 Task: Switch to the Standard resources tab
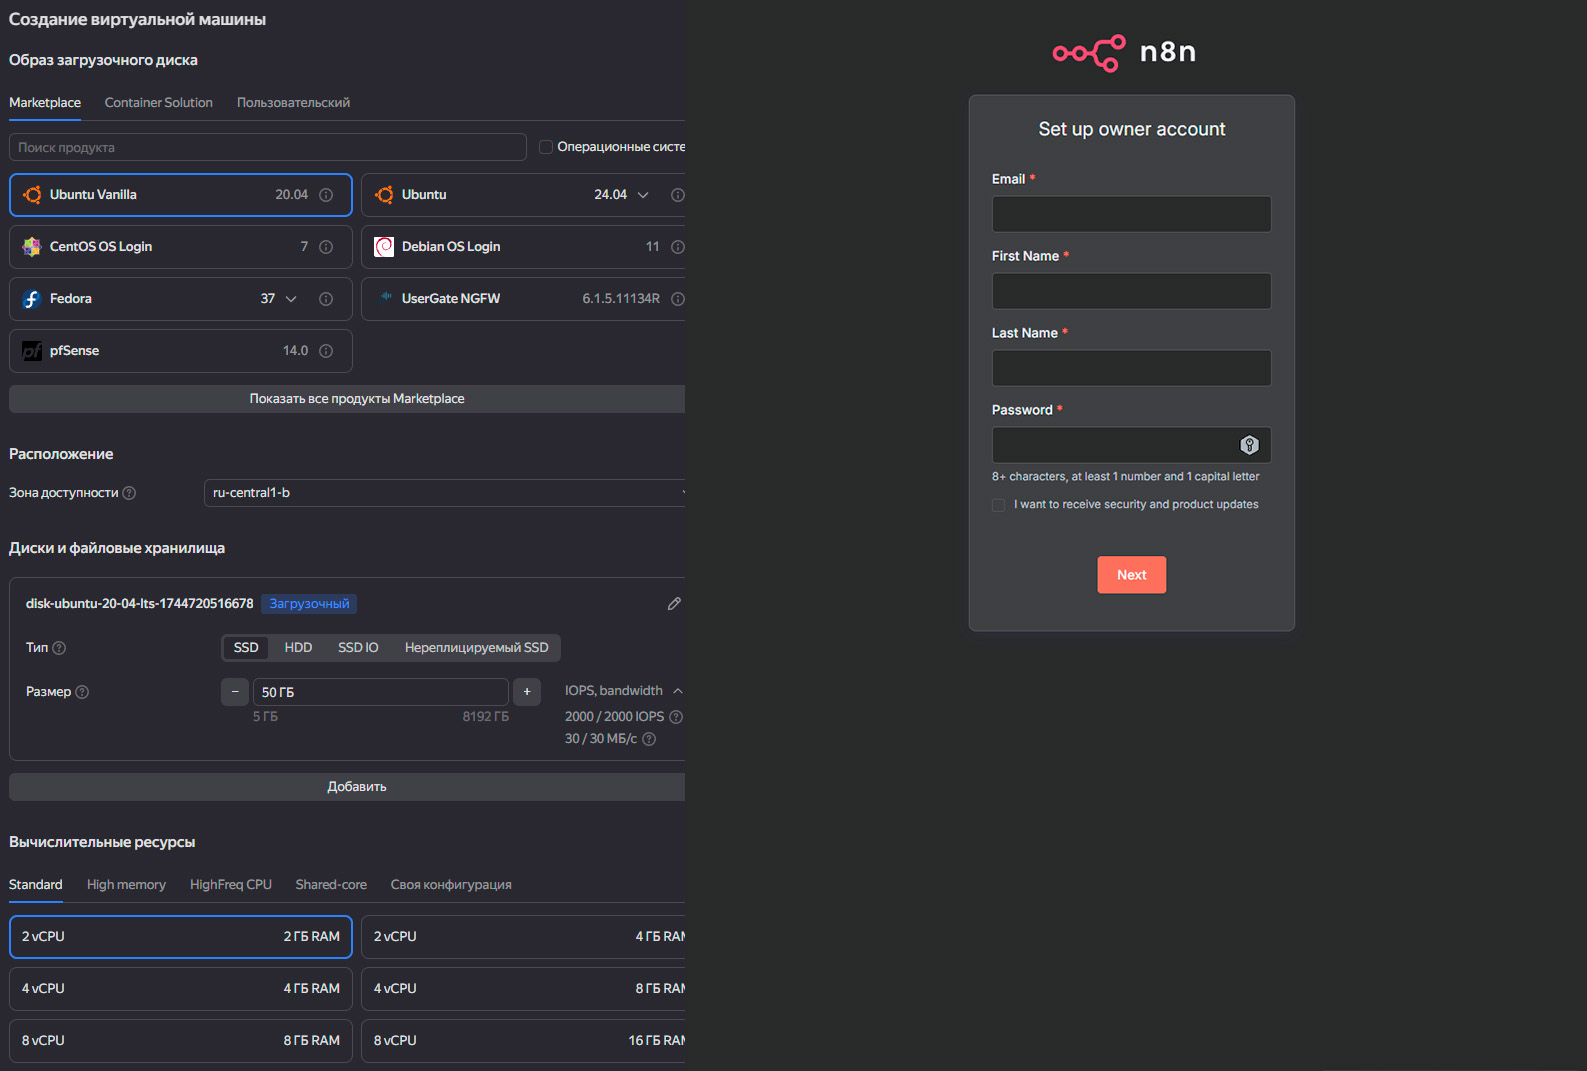coord(36,885)
